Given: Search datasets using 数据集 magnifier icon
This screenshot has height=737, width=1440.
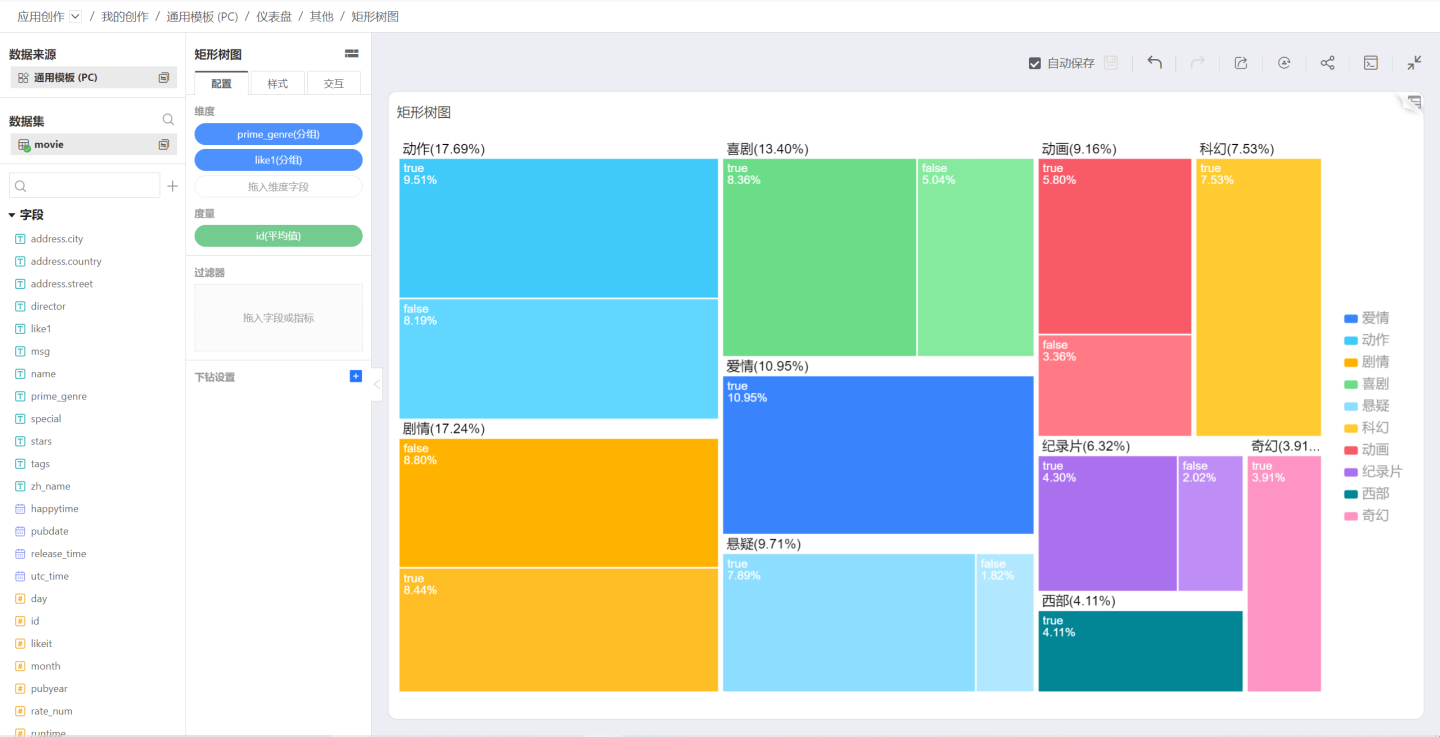Looking at the screenshot, I should (x=168, y=120).
